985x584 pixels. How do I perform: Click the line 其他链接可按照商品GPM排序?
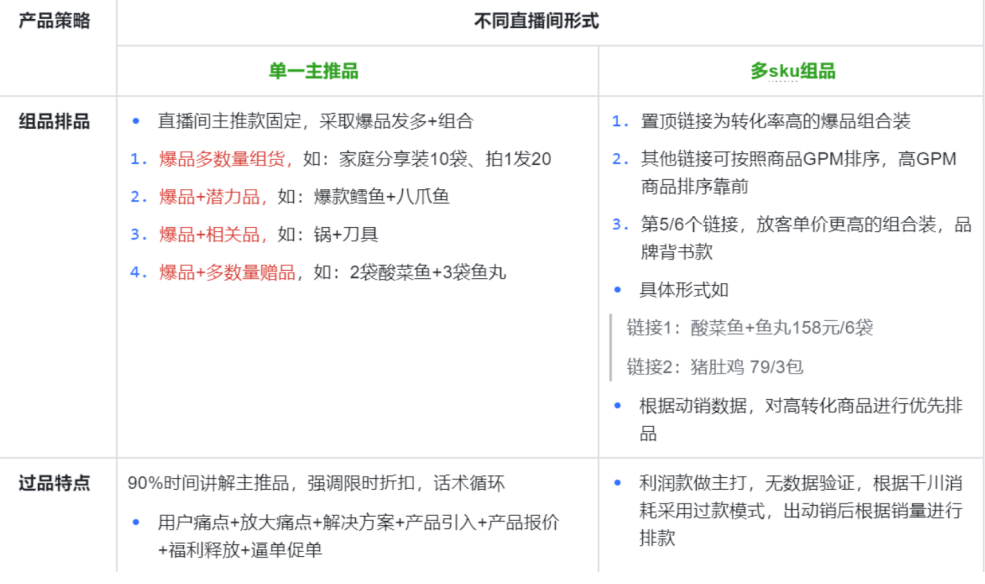(x=798, y=159)
